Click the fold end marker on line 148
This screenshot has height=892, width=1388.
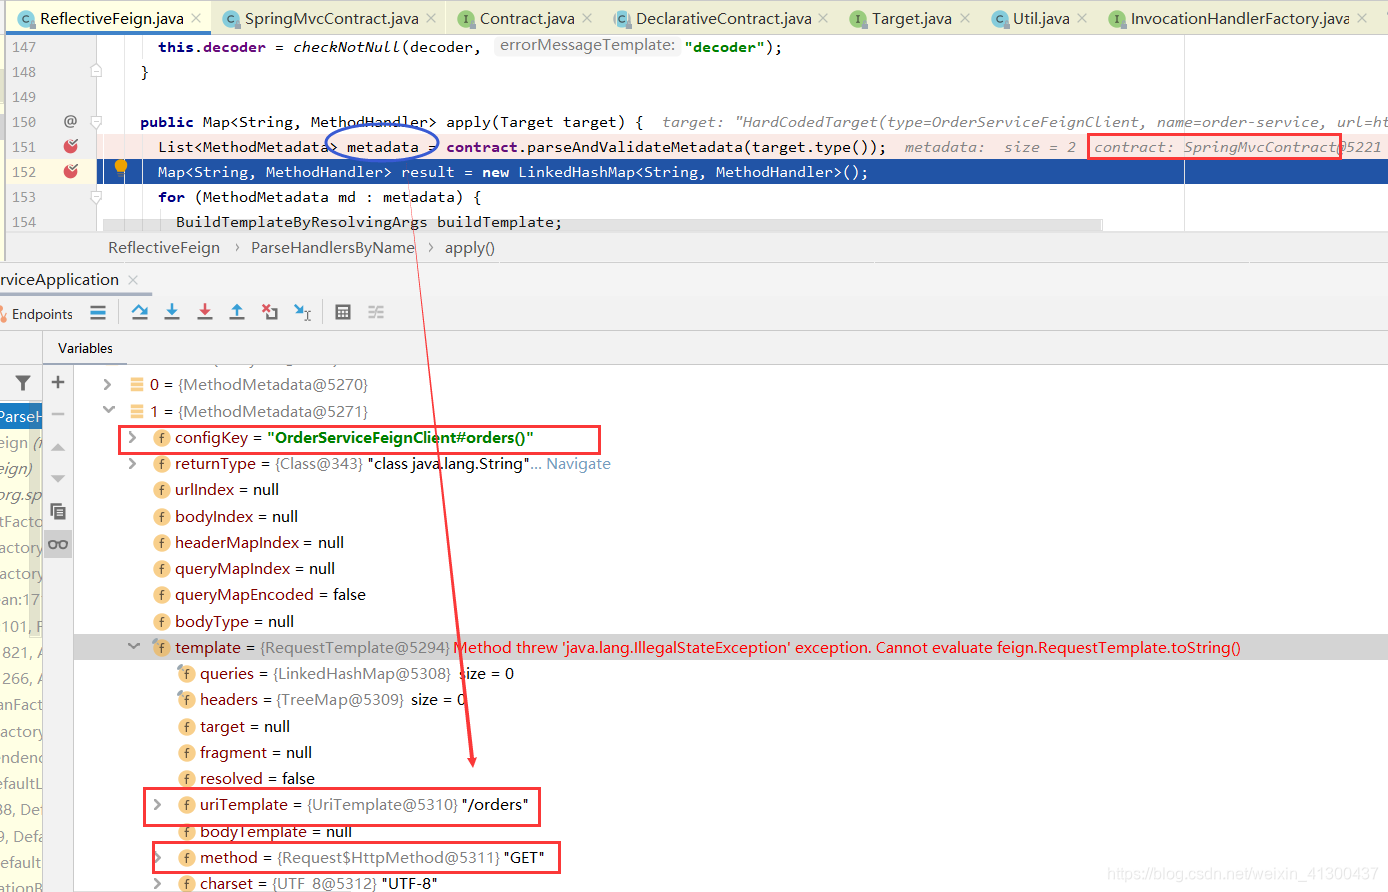(x=97, y=71)
